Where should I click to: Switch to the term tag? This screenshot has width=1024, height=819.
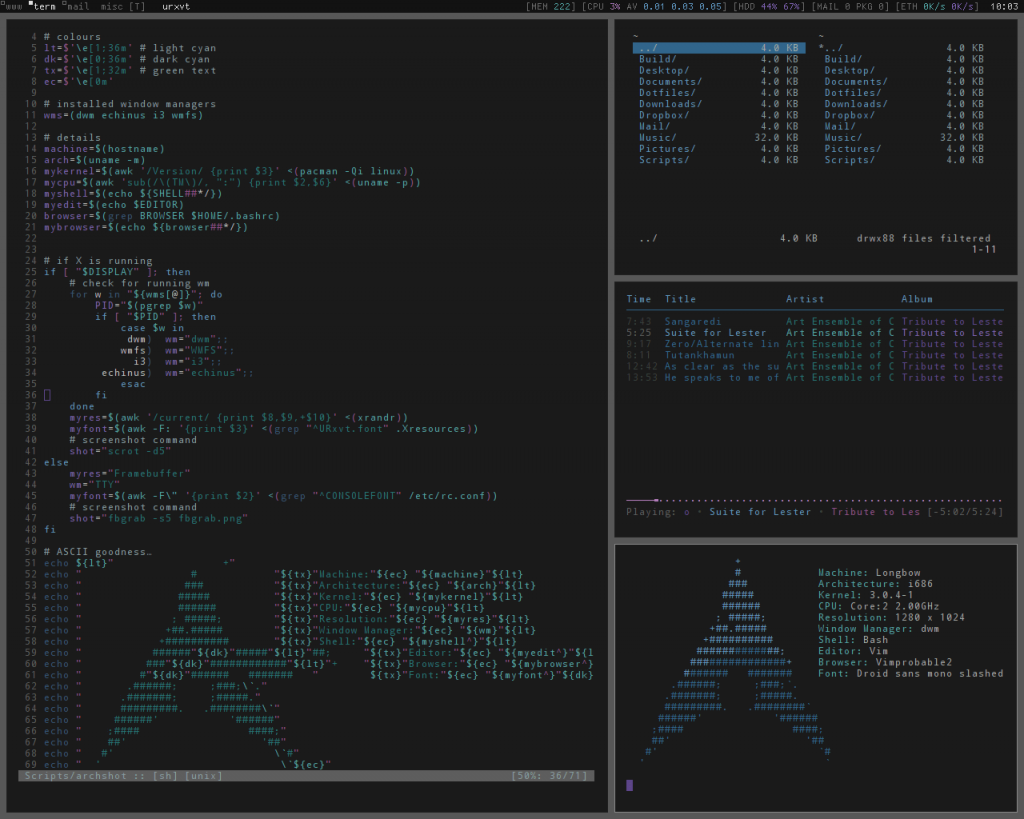click(x=42, y=6)
